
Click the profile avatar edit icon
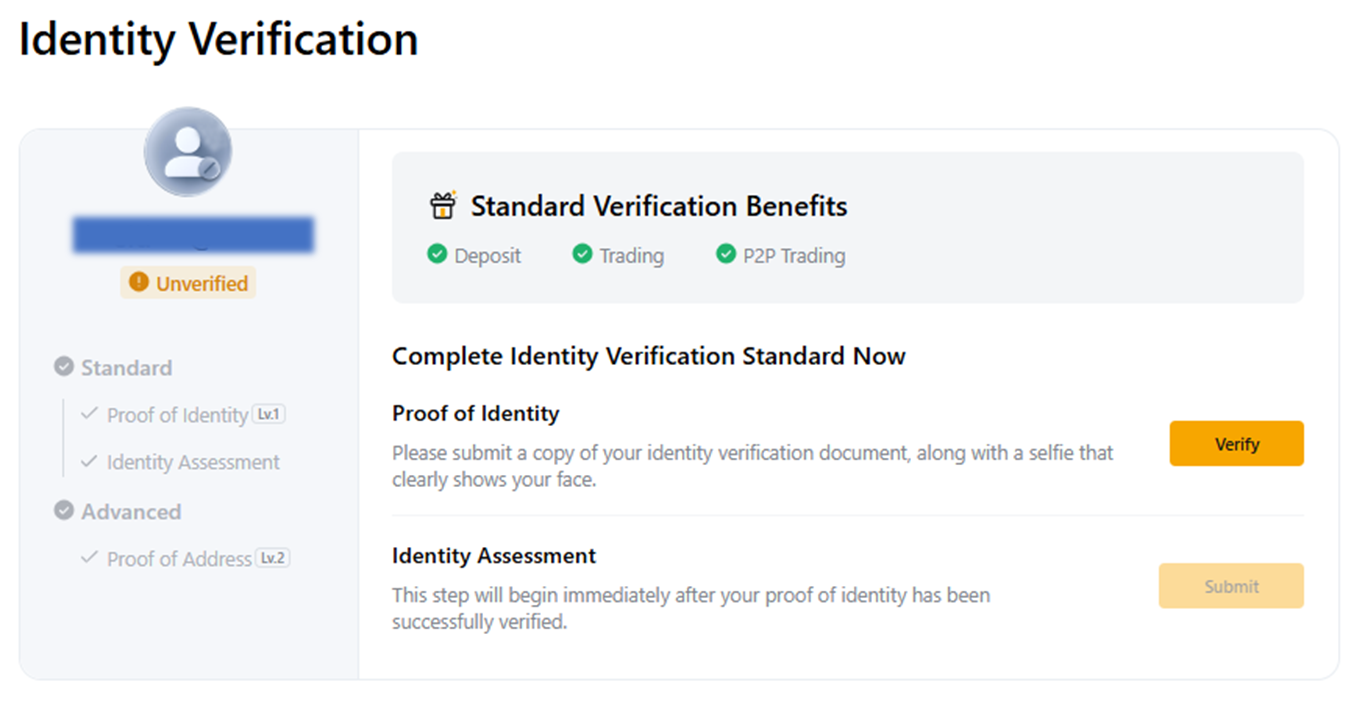[x=208, y=170]
